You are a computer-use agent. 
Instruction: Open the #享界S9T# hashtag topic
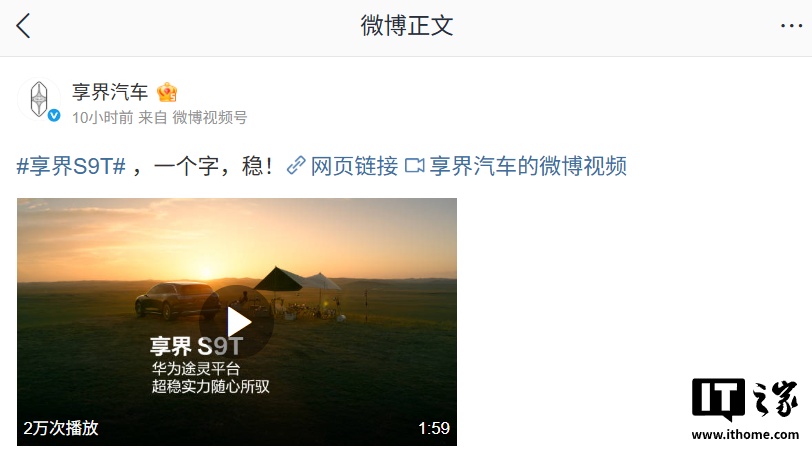coord(71,166)
